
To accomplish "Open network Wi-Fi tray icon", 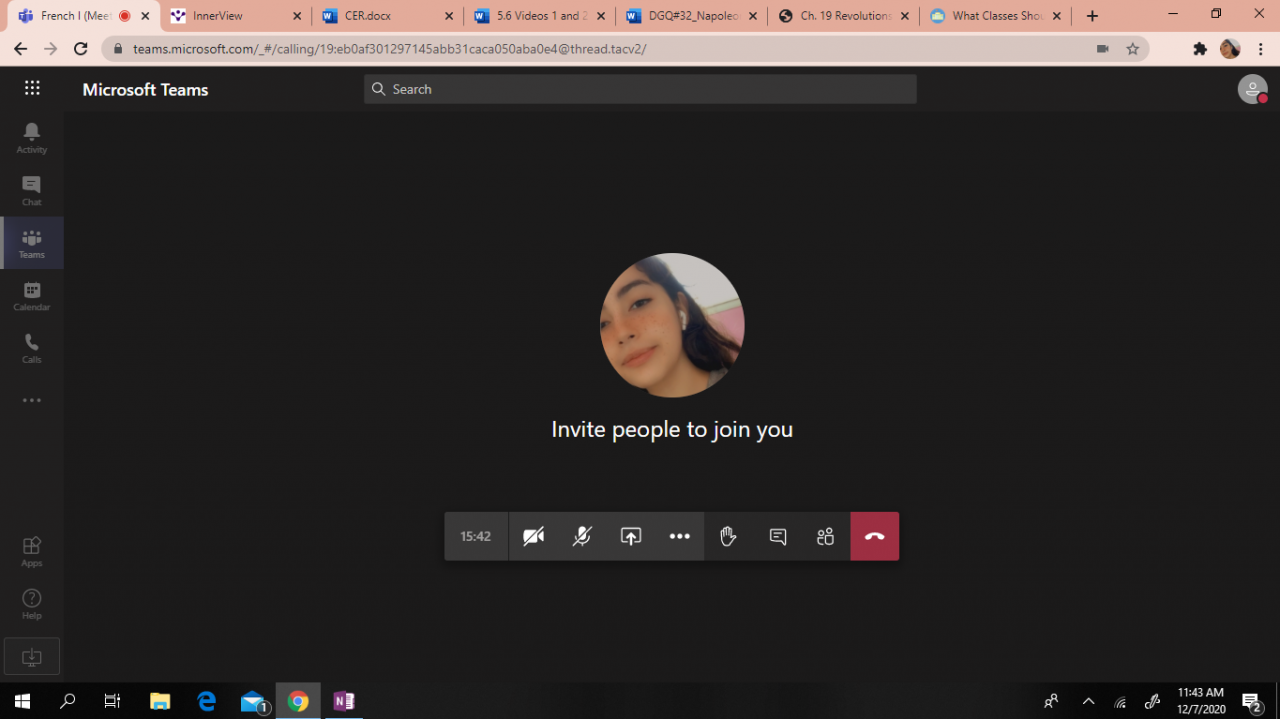I will click(1121, 702).
